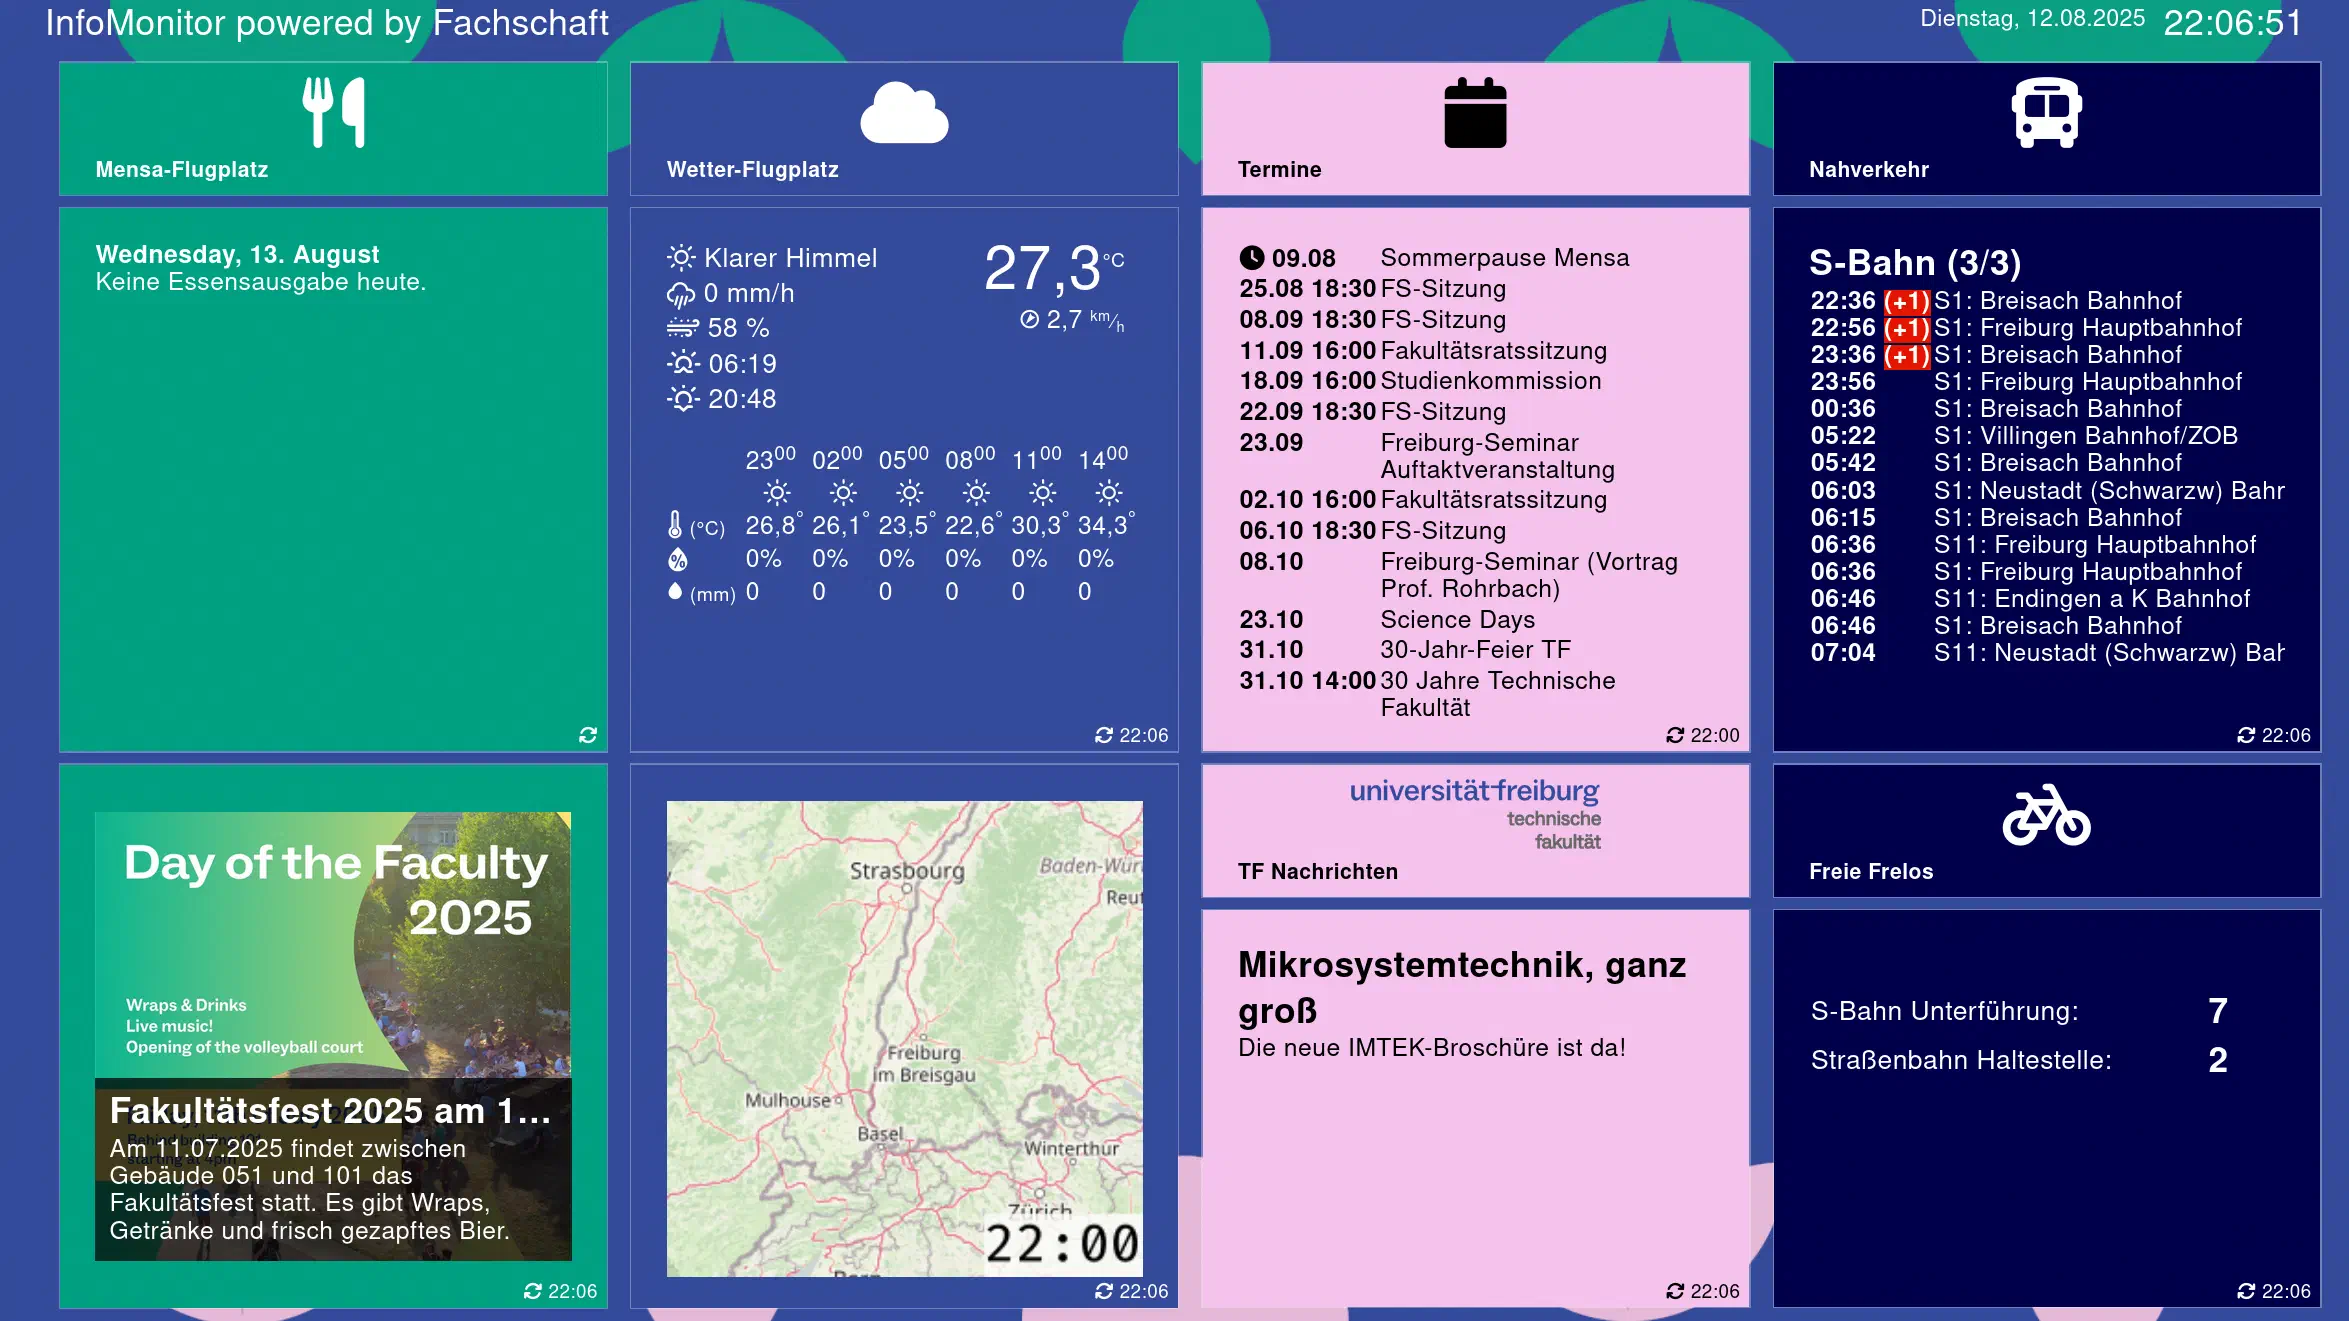The image size is (2349, 1321).
Task: Click the Universität Freiburg logo
Action: click(x=1475, y=815)
